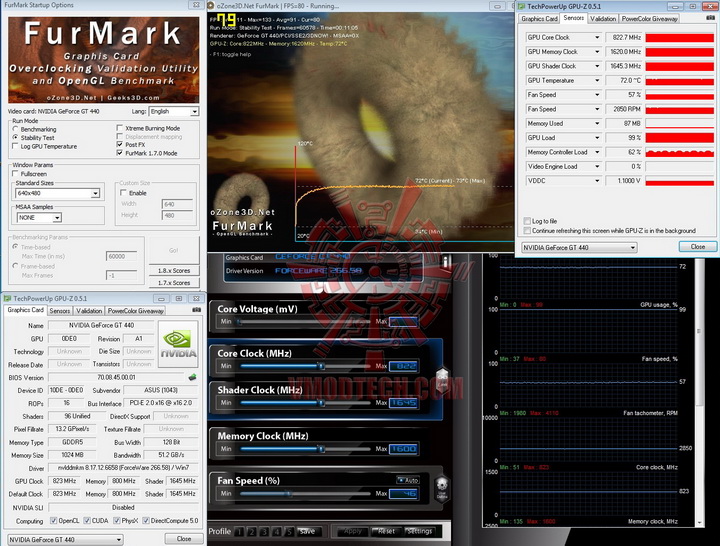Enable Log GPU Temperature

pyautogui.click(x=16, y=146)
